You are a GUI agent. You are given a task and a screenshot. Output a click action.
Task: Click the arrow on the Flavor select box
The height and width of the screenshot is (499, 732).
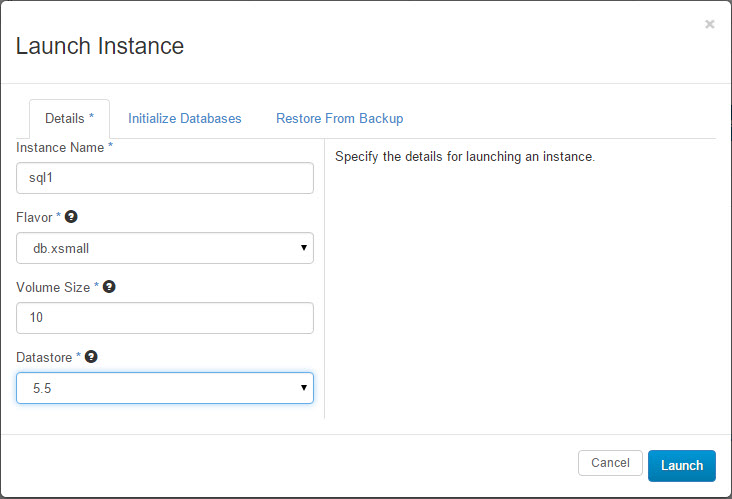click(303, 248)
